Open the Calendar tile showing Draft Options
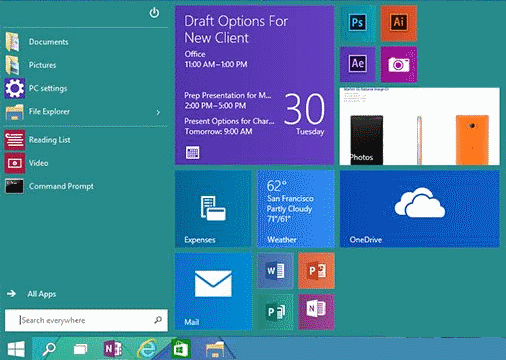The image size is (506, 360). [x=255, y=85]
